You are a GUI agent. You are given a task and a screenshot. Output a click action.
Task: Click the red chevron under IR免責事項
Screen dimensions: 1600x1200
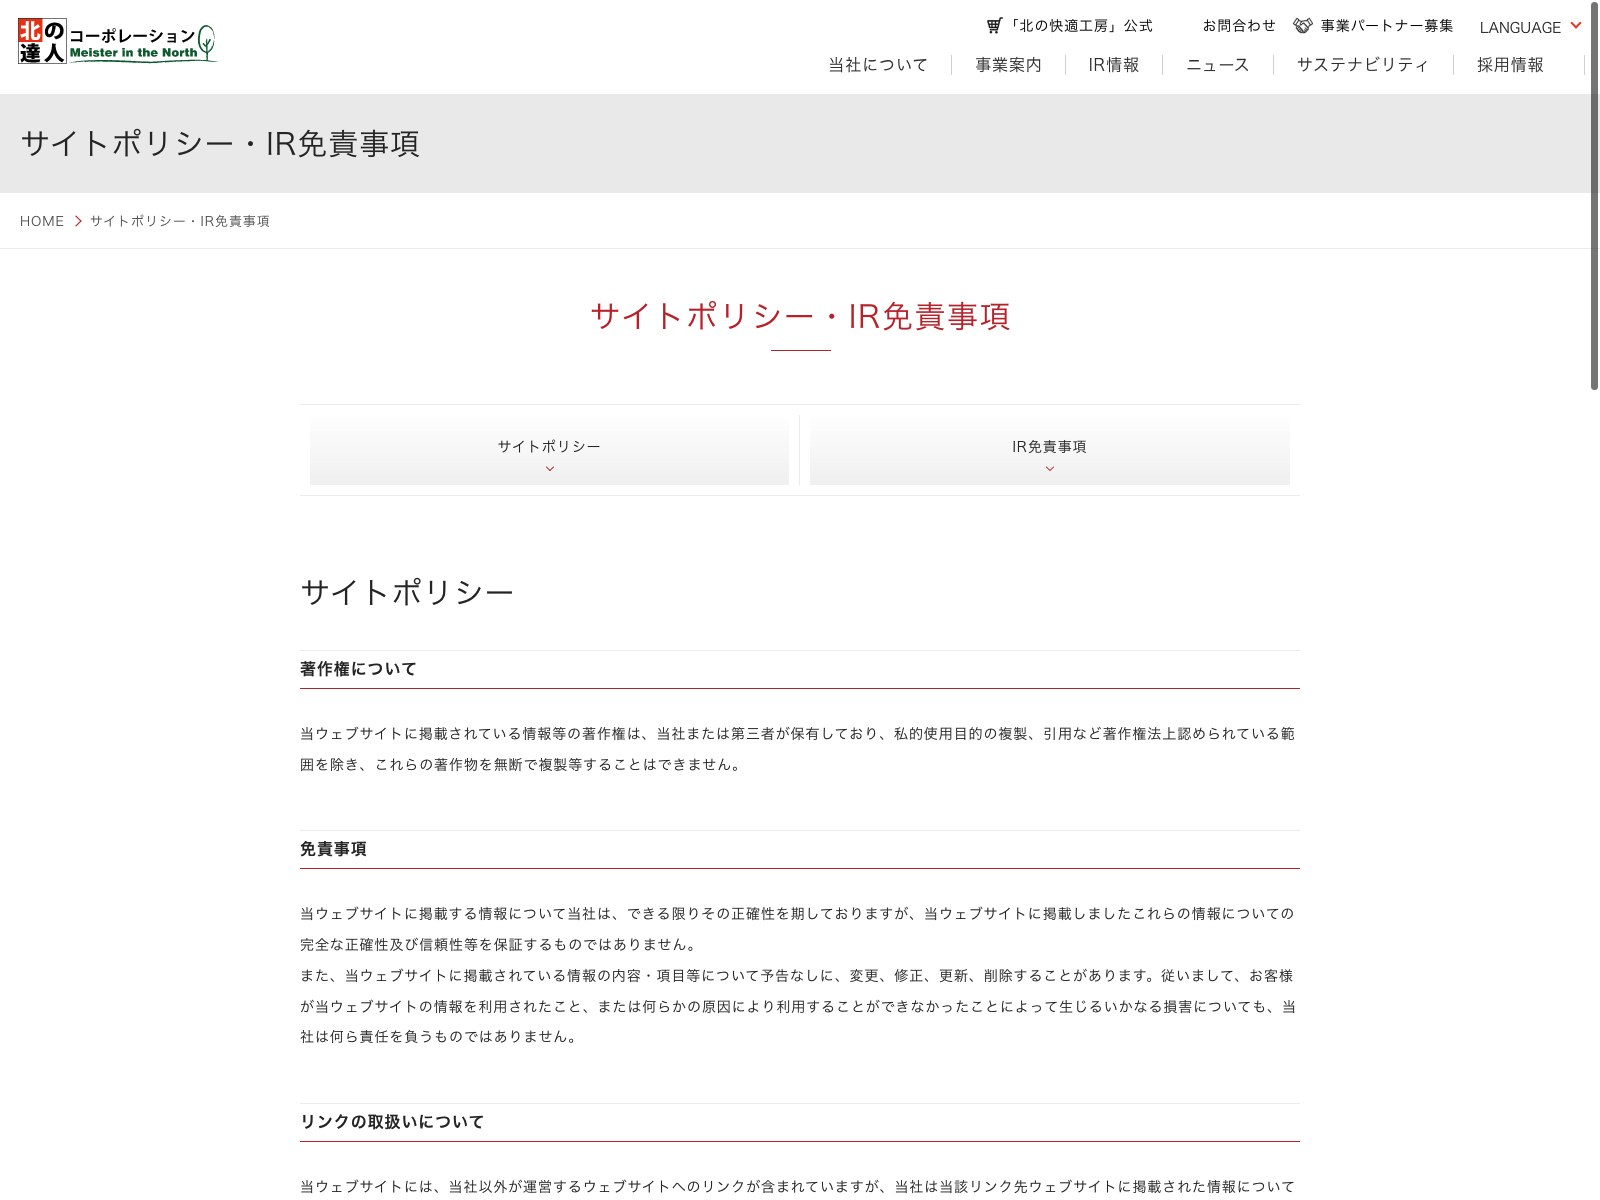click(1049, 469)
